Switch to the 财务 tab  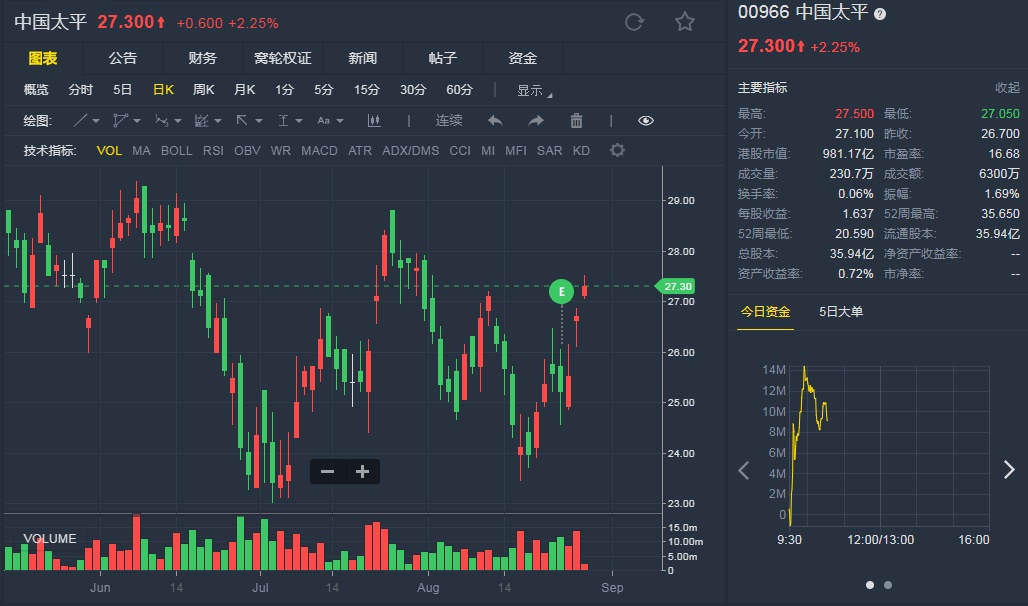tap(202, 58)
